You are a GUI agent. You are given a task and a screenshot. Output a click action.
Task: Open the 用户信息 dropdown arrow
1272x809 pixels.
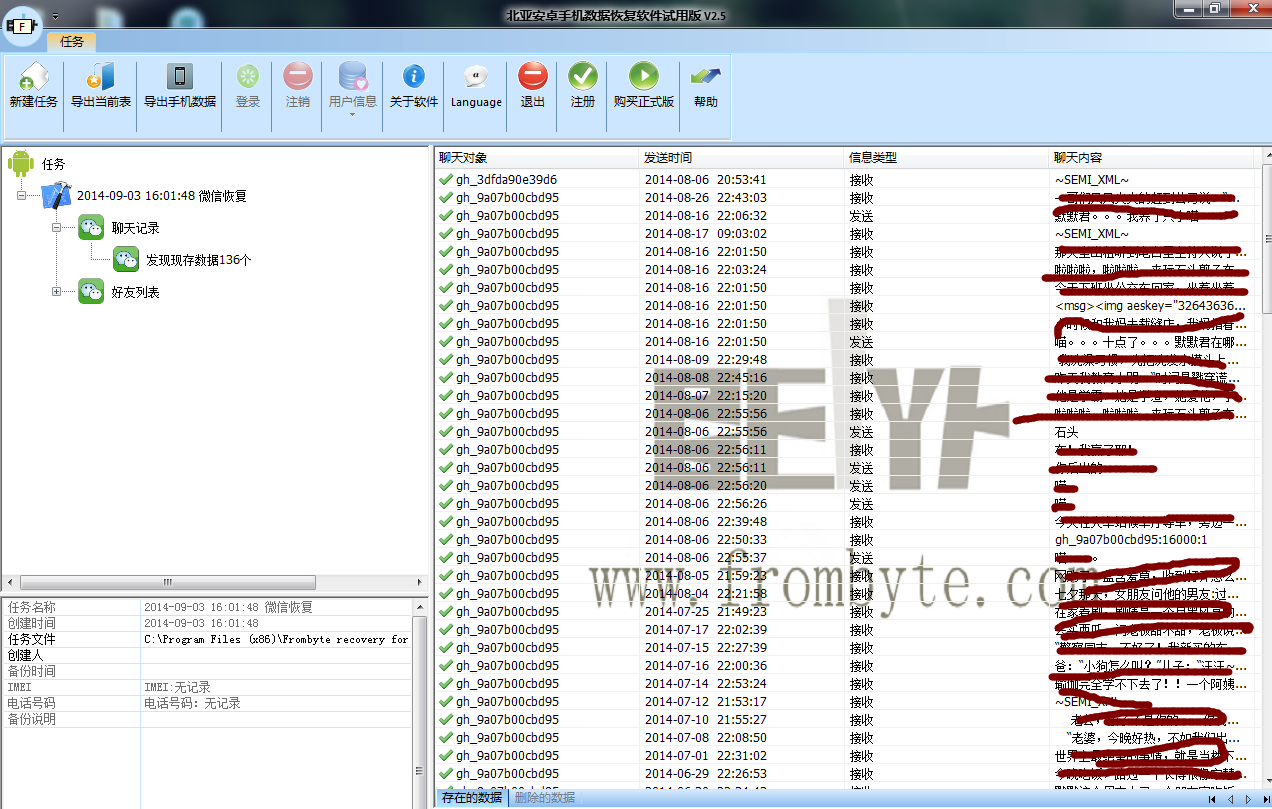tap(353, 114)
